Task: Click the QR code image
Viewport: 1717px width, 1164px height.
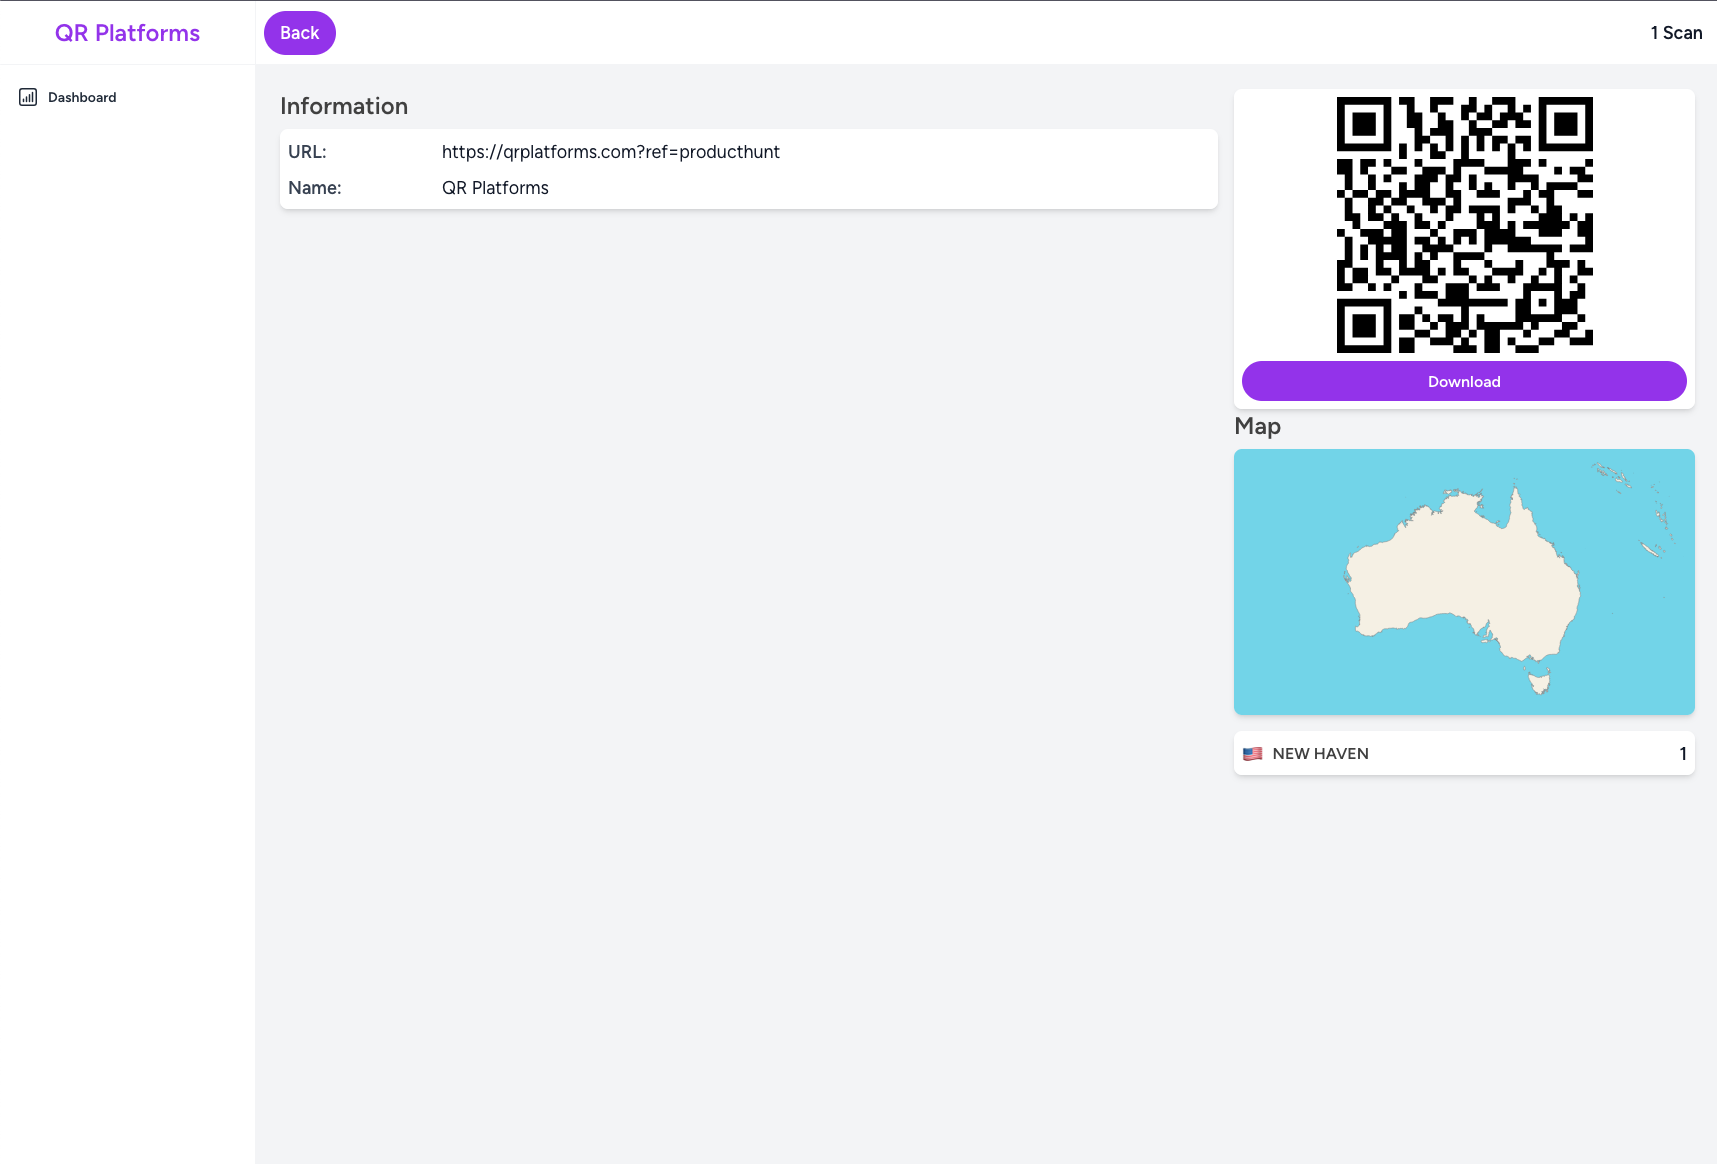Action: coord(1464,225)
